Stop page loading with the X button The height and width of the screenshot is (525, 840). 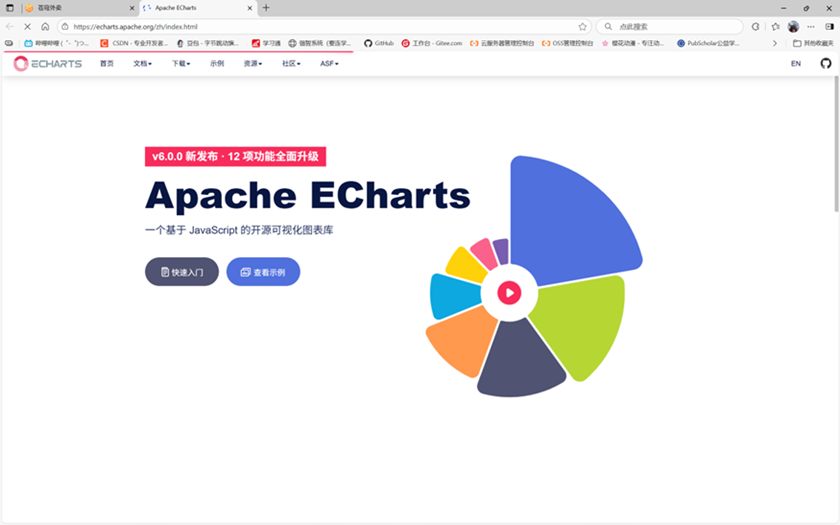tap(27, 26)
